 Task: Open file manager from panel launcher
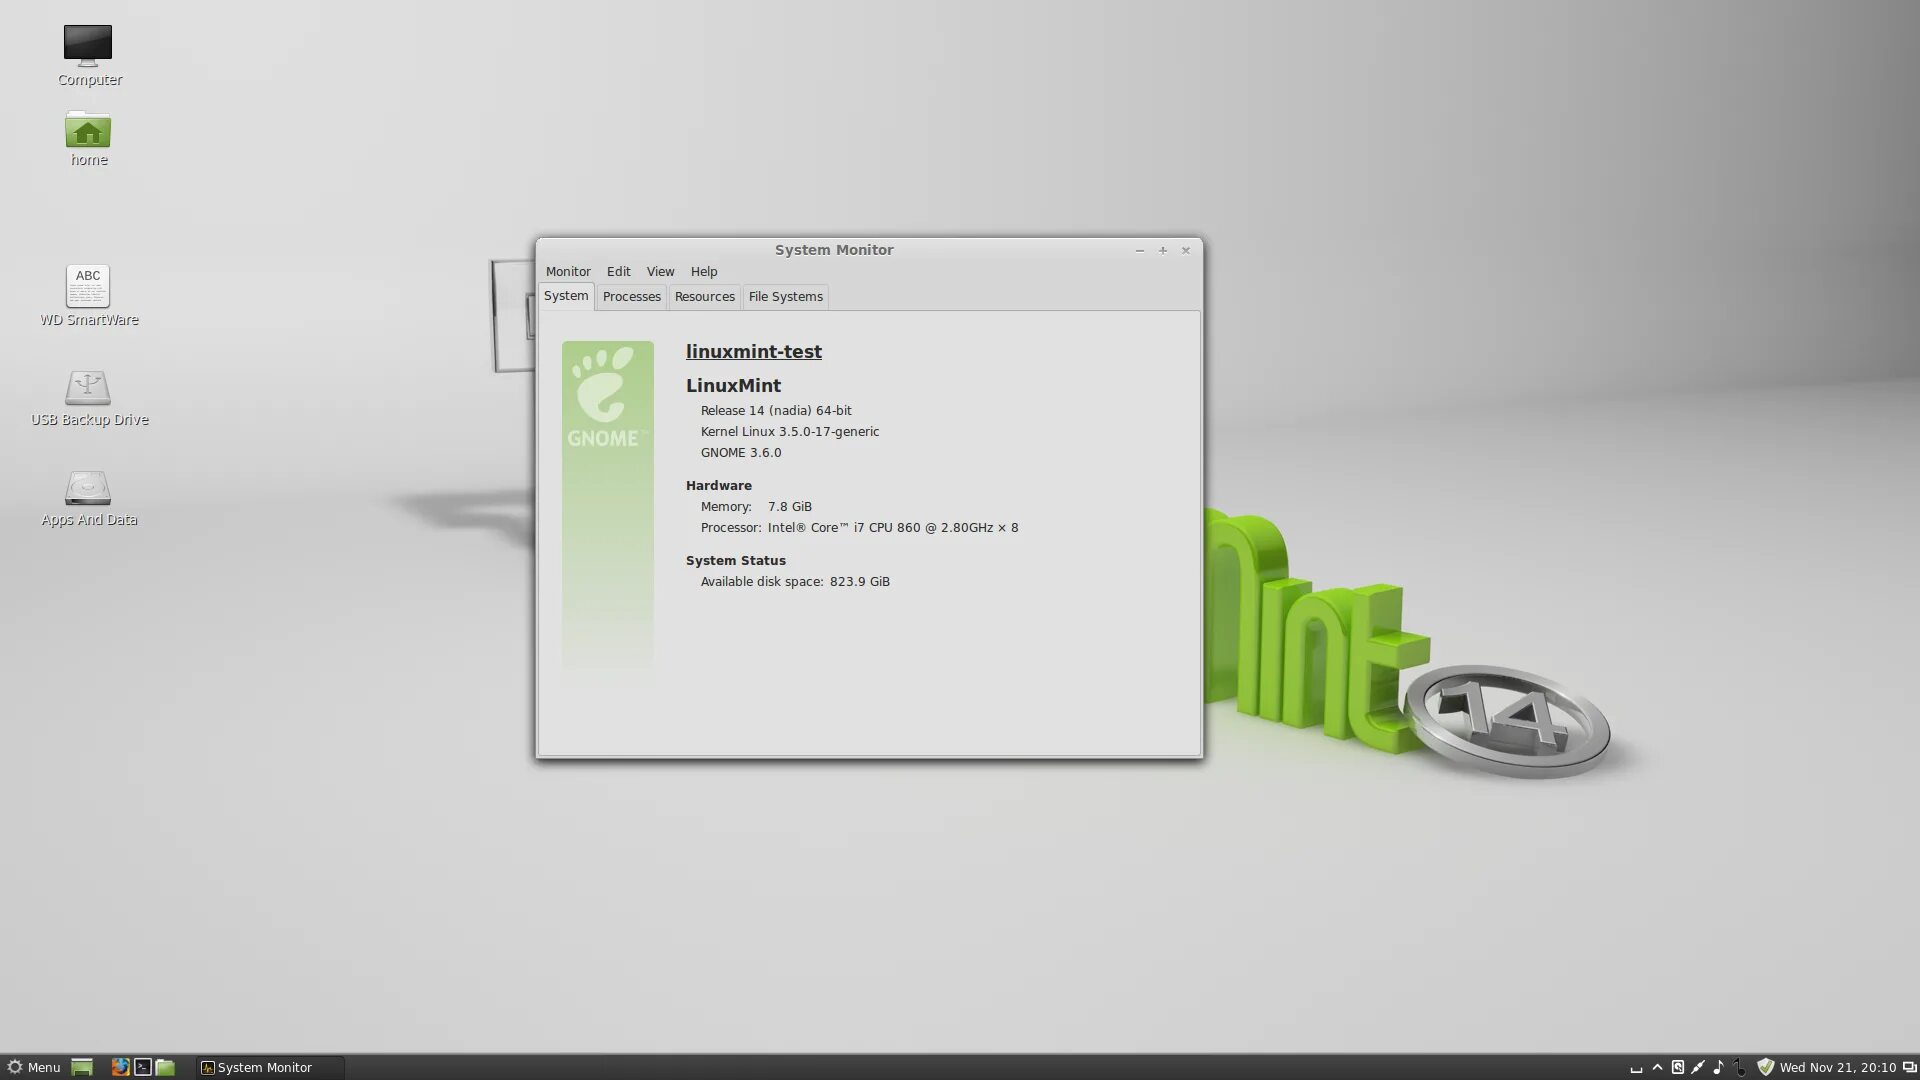coord(166,1067)
